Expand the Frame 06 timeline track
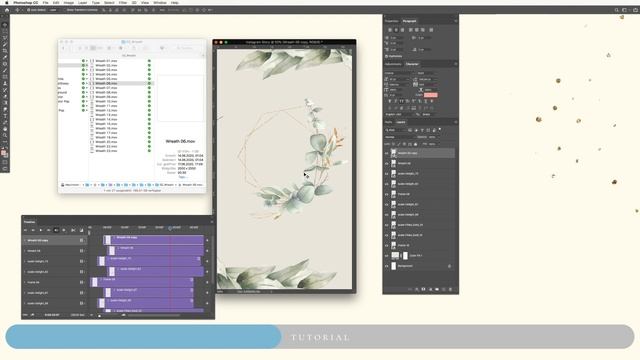 click(x=25, y=282)
